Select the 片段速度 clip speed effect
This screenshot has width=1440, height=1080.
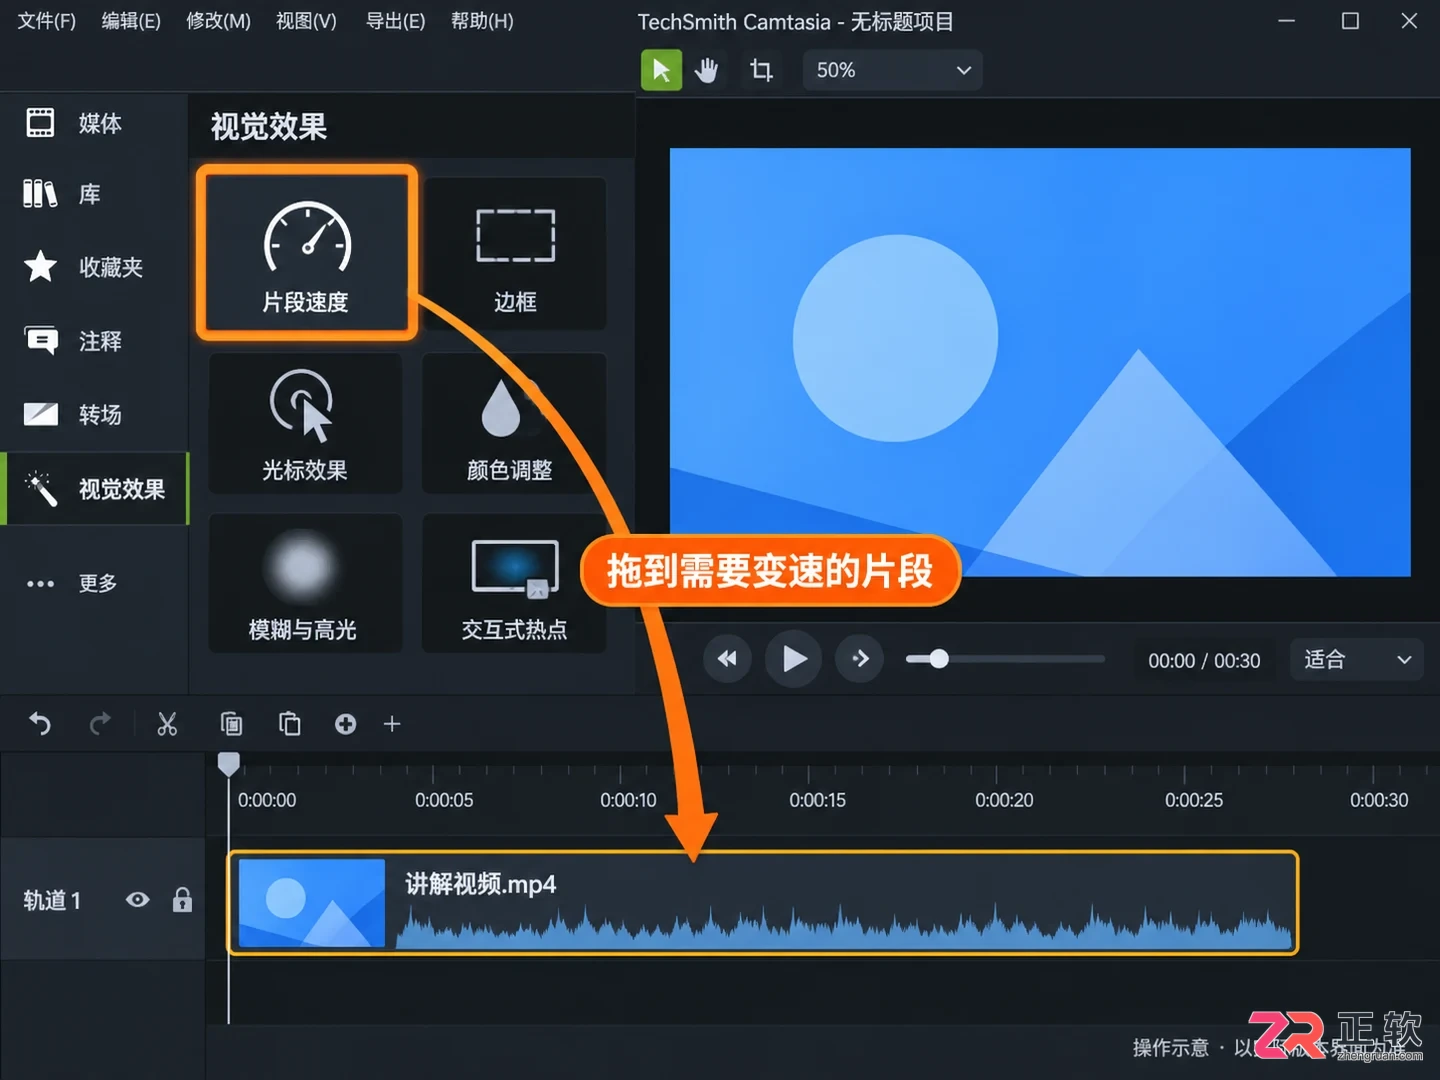307,253
